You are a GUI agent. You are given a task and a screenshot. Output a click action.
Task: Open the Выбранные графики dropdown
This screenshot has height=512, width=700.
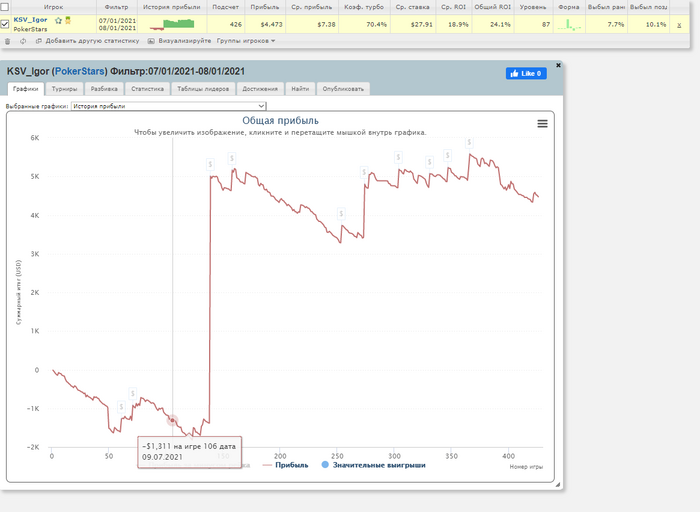coord(169,106)
